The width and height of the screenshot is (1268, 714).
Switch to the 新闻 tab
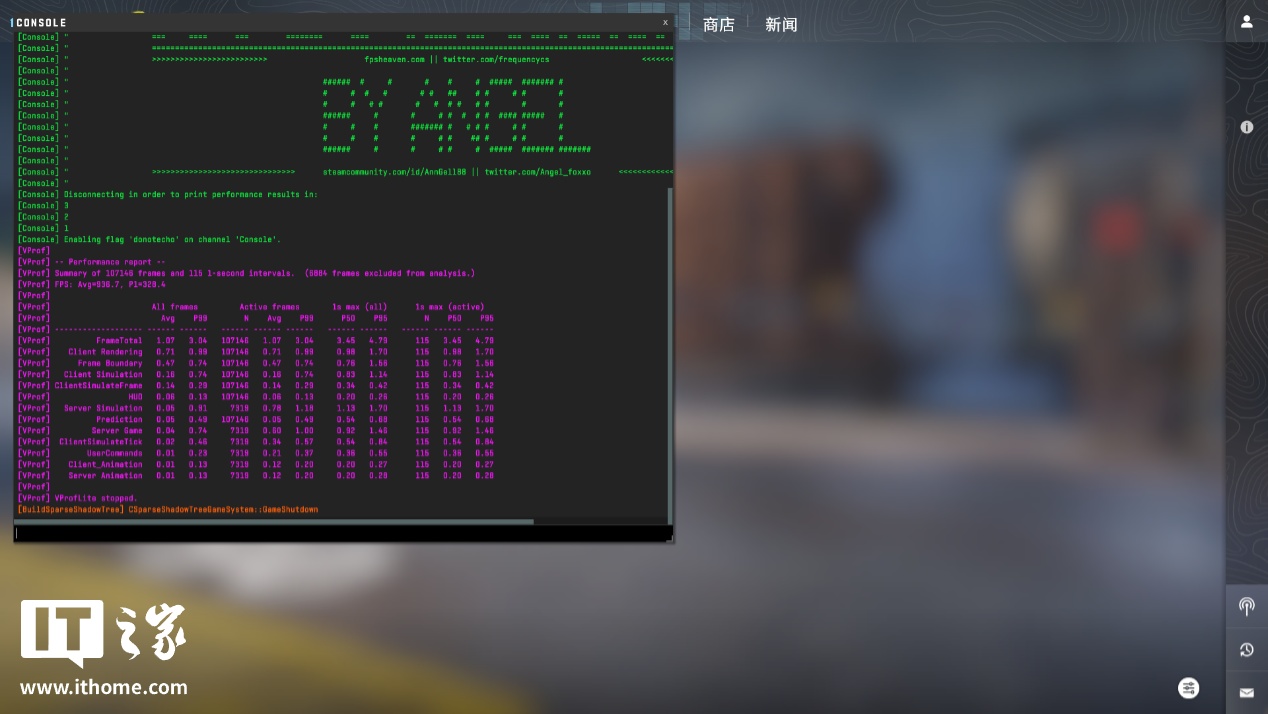pos(781,25)
